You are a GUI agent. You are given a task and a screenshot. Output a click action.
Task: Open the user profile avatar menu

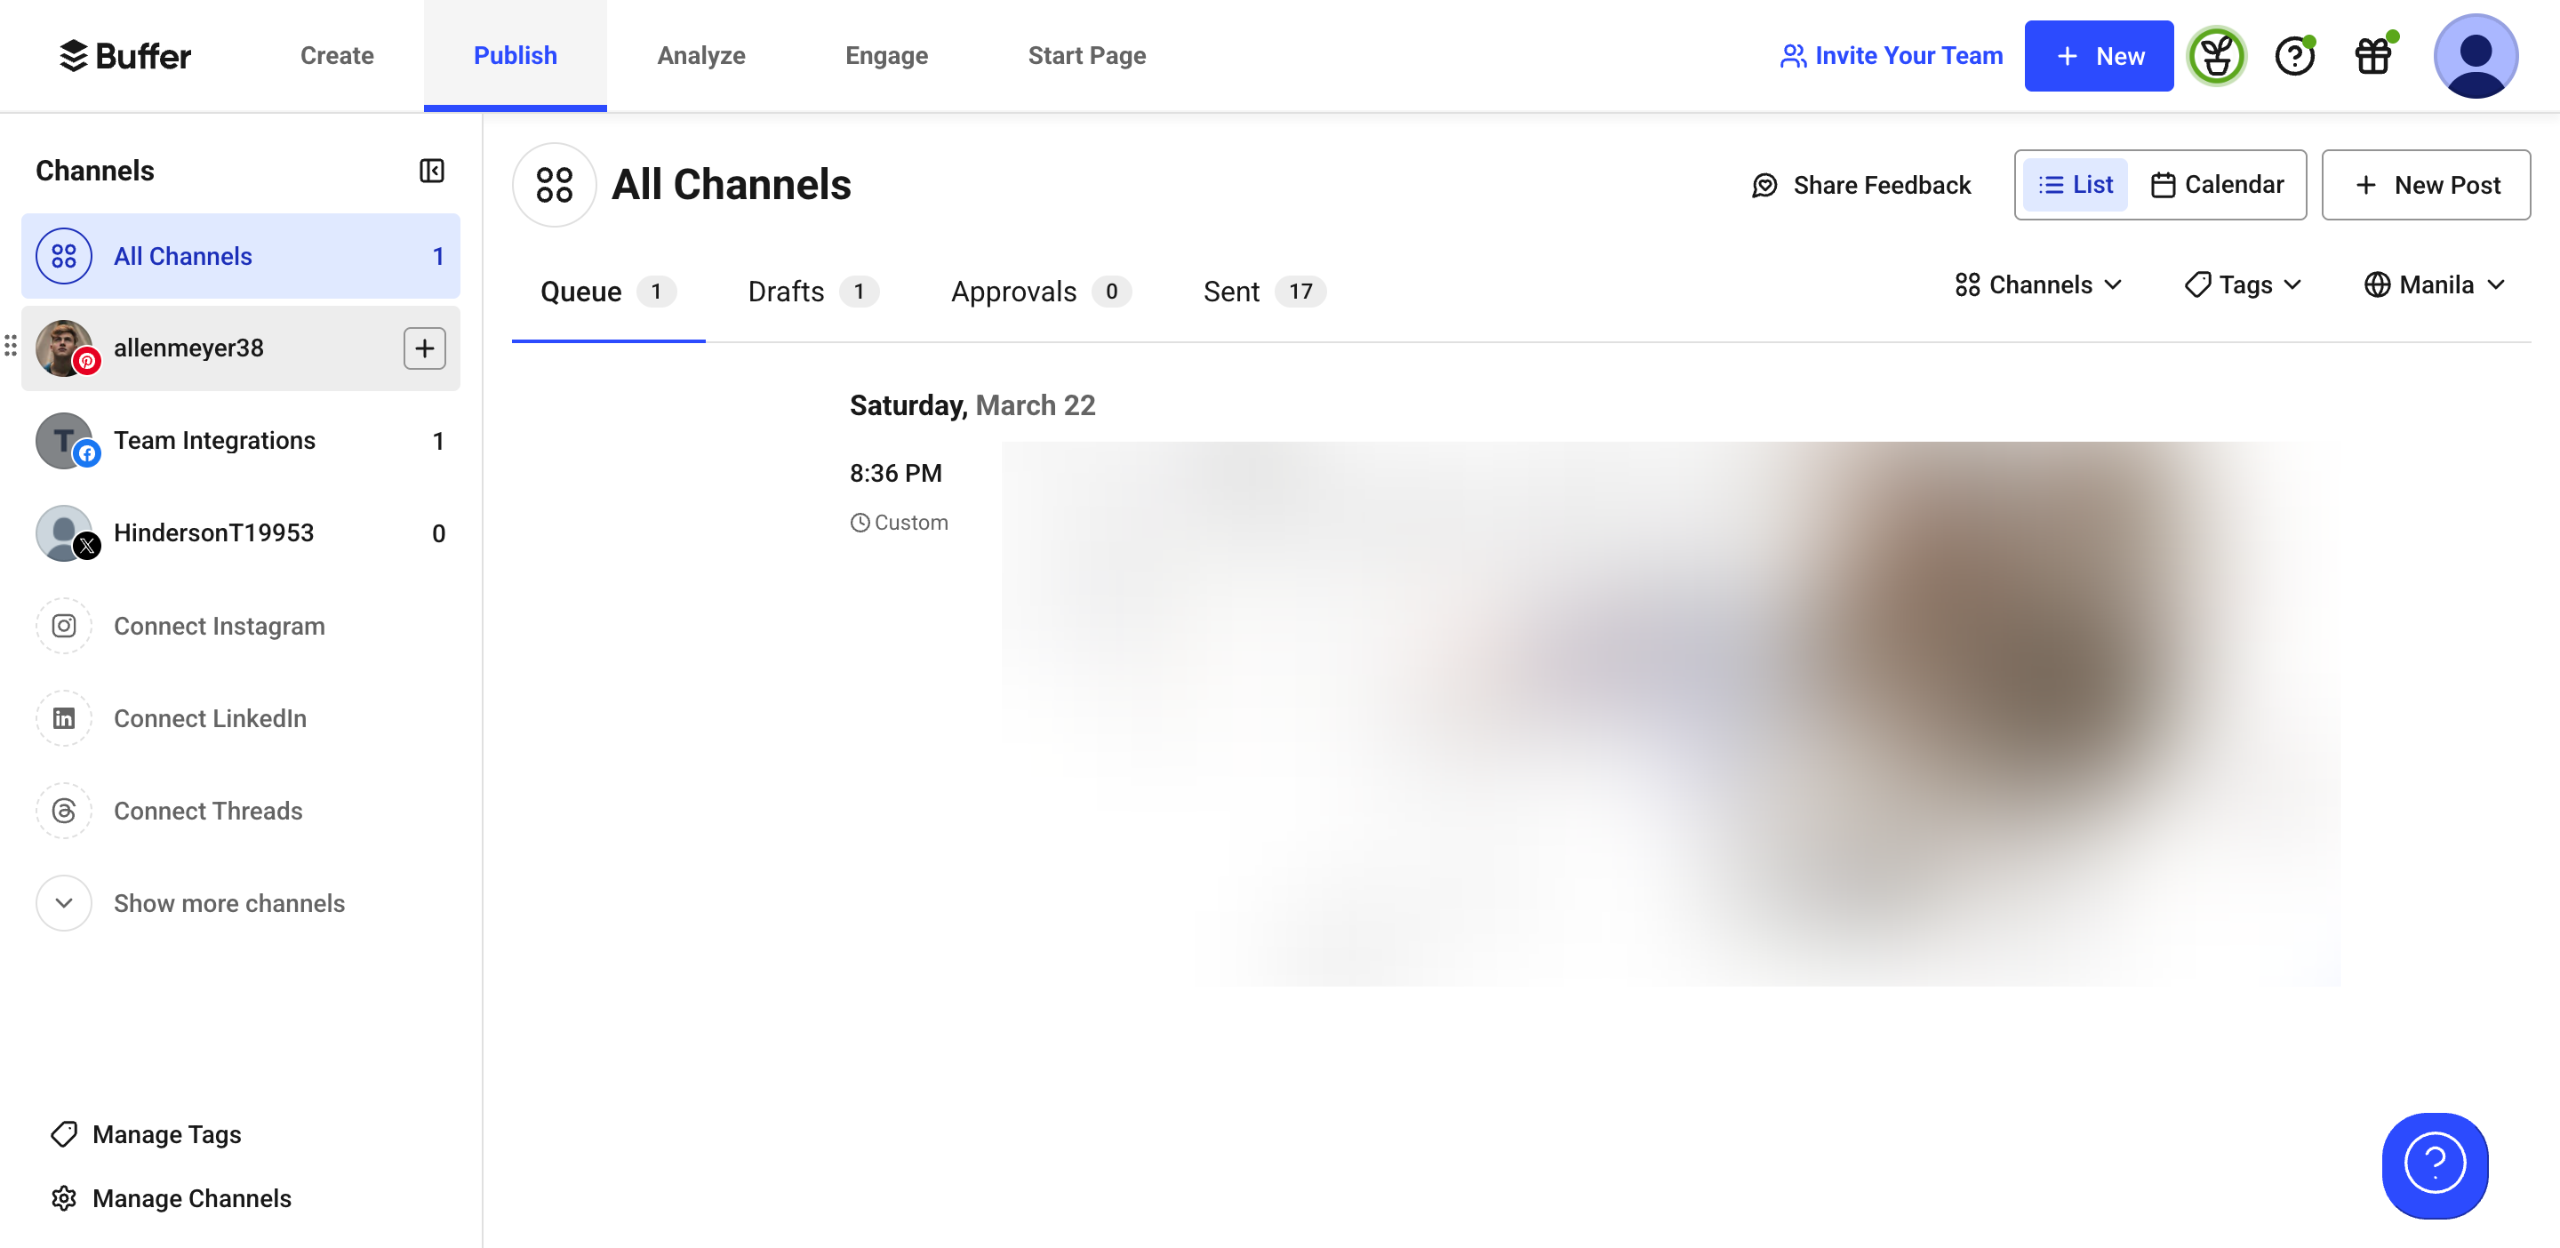point(2474,56)
